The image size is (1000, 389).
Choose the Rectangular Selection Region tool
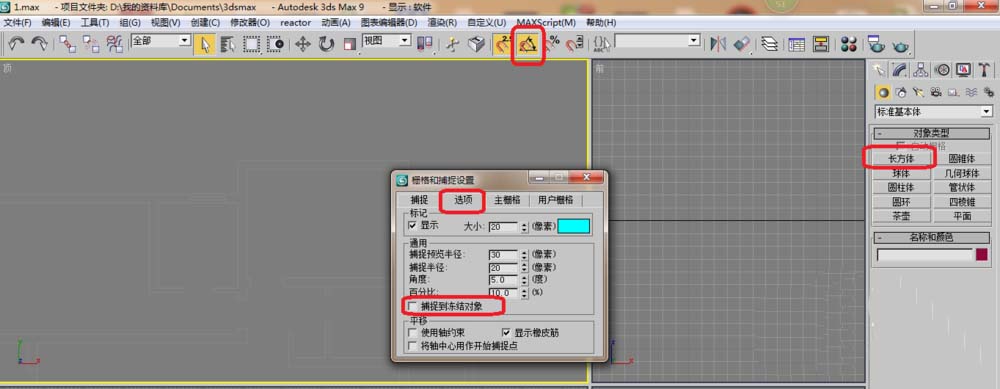(252, 44)
